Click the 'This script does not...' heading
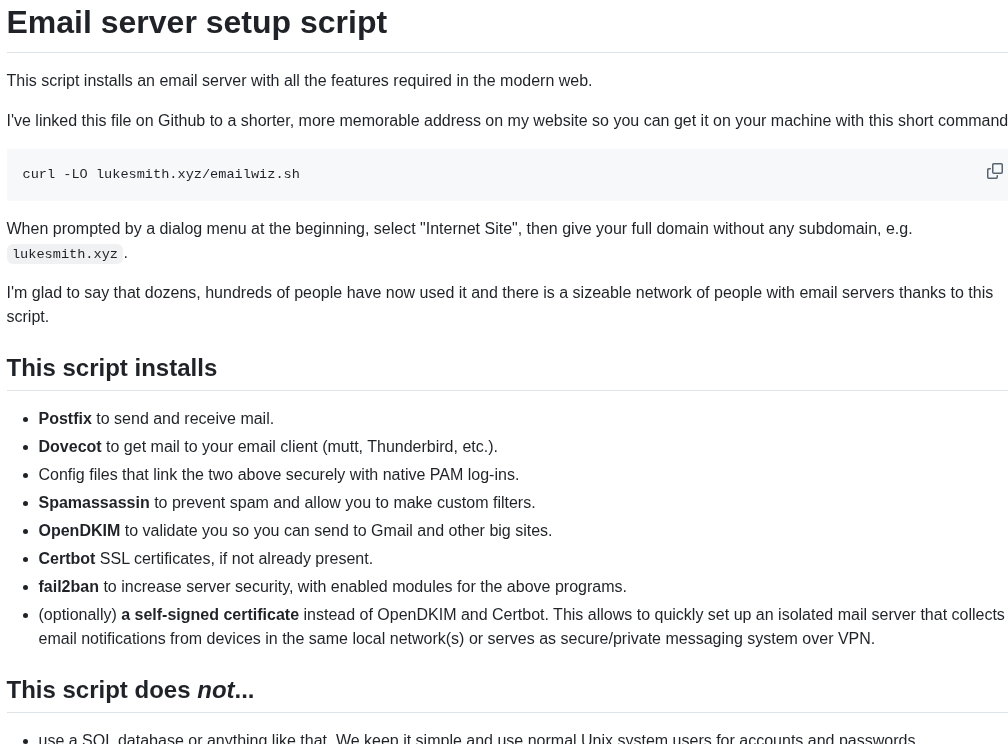1008x744 pixels. point(130,690)
